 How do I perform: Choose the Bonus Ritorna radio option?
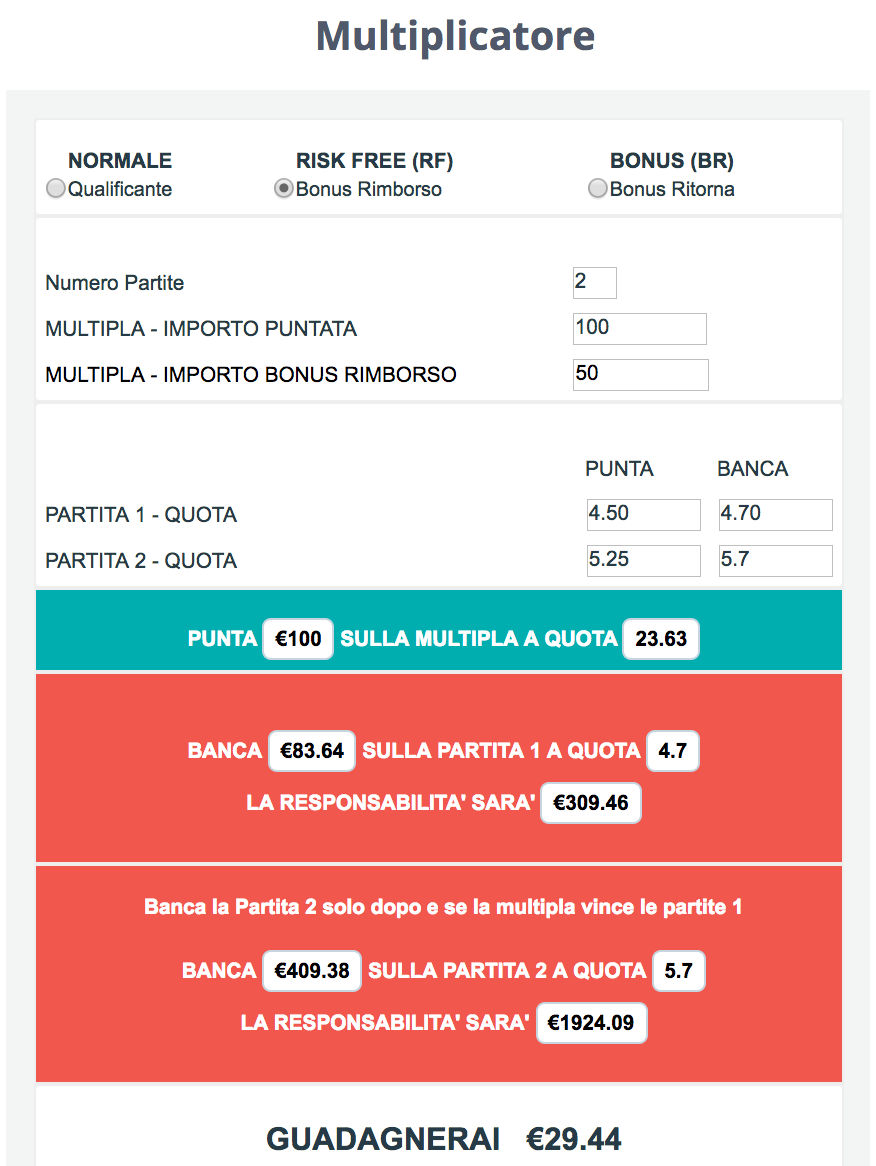click(x=598, y=189)
